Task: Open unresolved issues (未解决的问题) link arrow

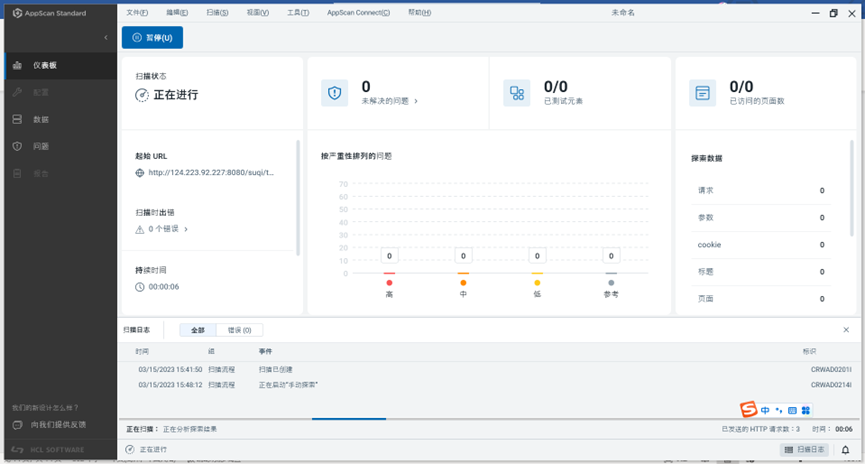Action: point(416,101)
